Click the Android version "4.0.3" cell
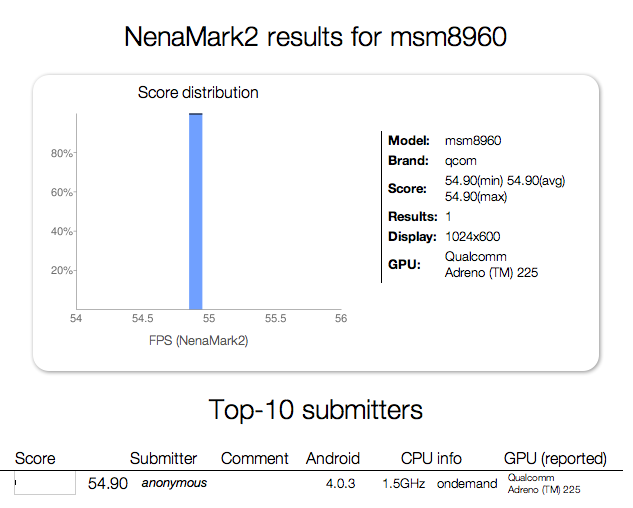The height and width of the screenshot is (508, 633). pos(342,483)
